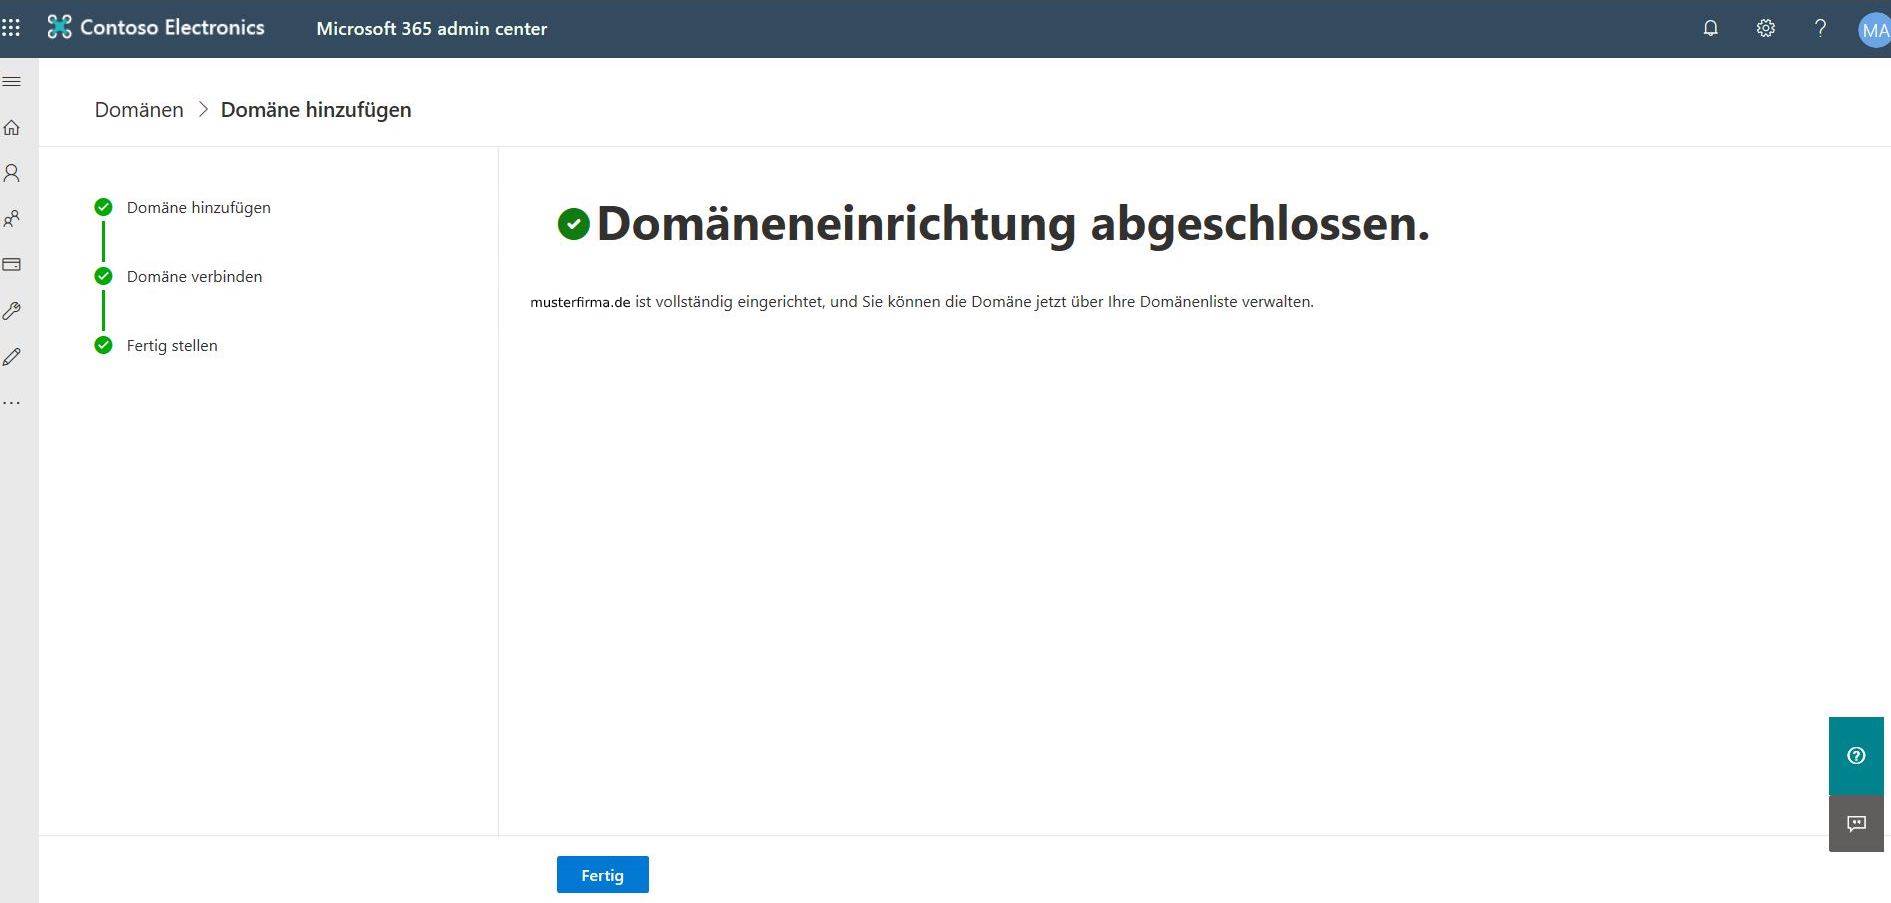
Task: Open Setup via the wrench icon
Action: (12, 311)
